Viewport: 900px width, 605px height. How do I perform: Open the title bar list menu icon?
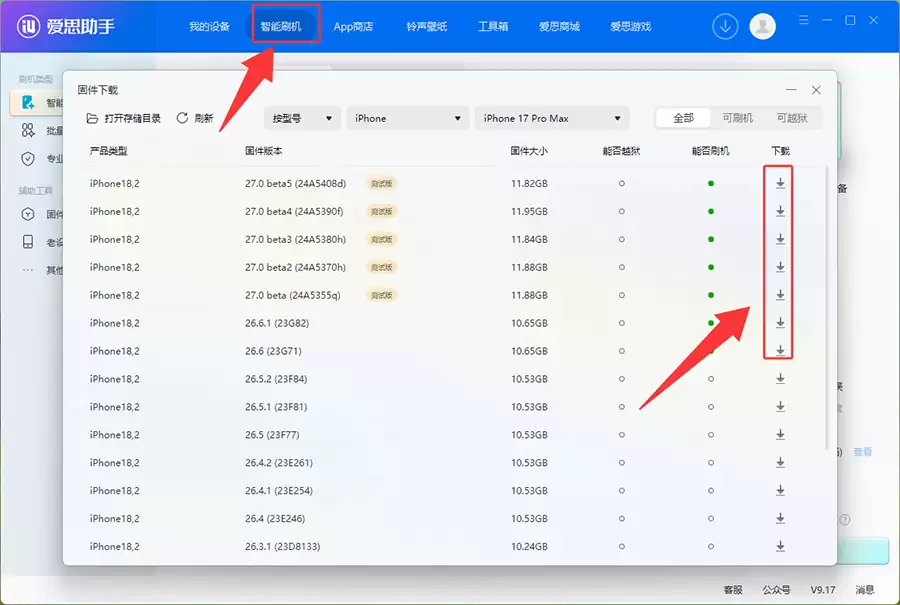(804, 20)
